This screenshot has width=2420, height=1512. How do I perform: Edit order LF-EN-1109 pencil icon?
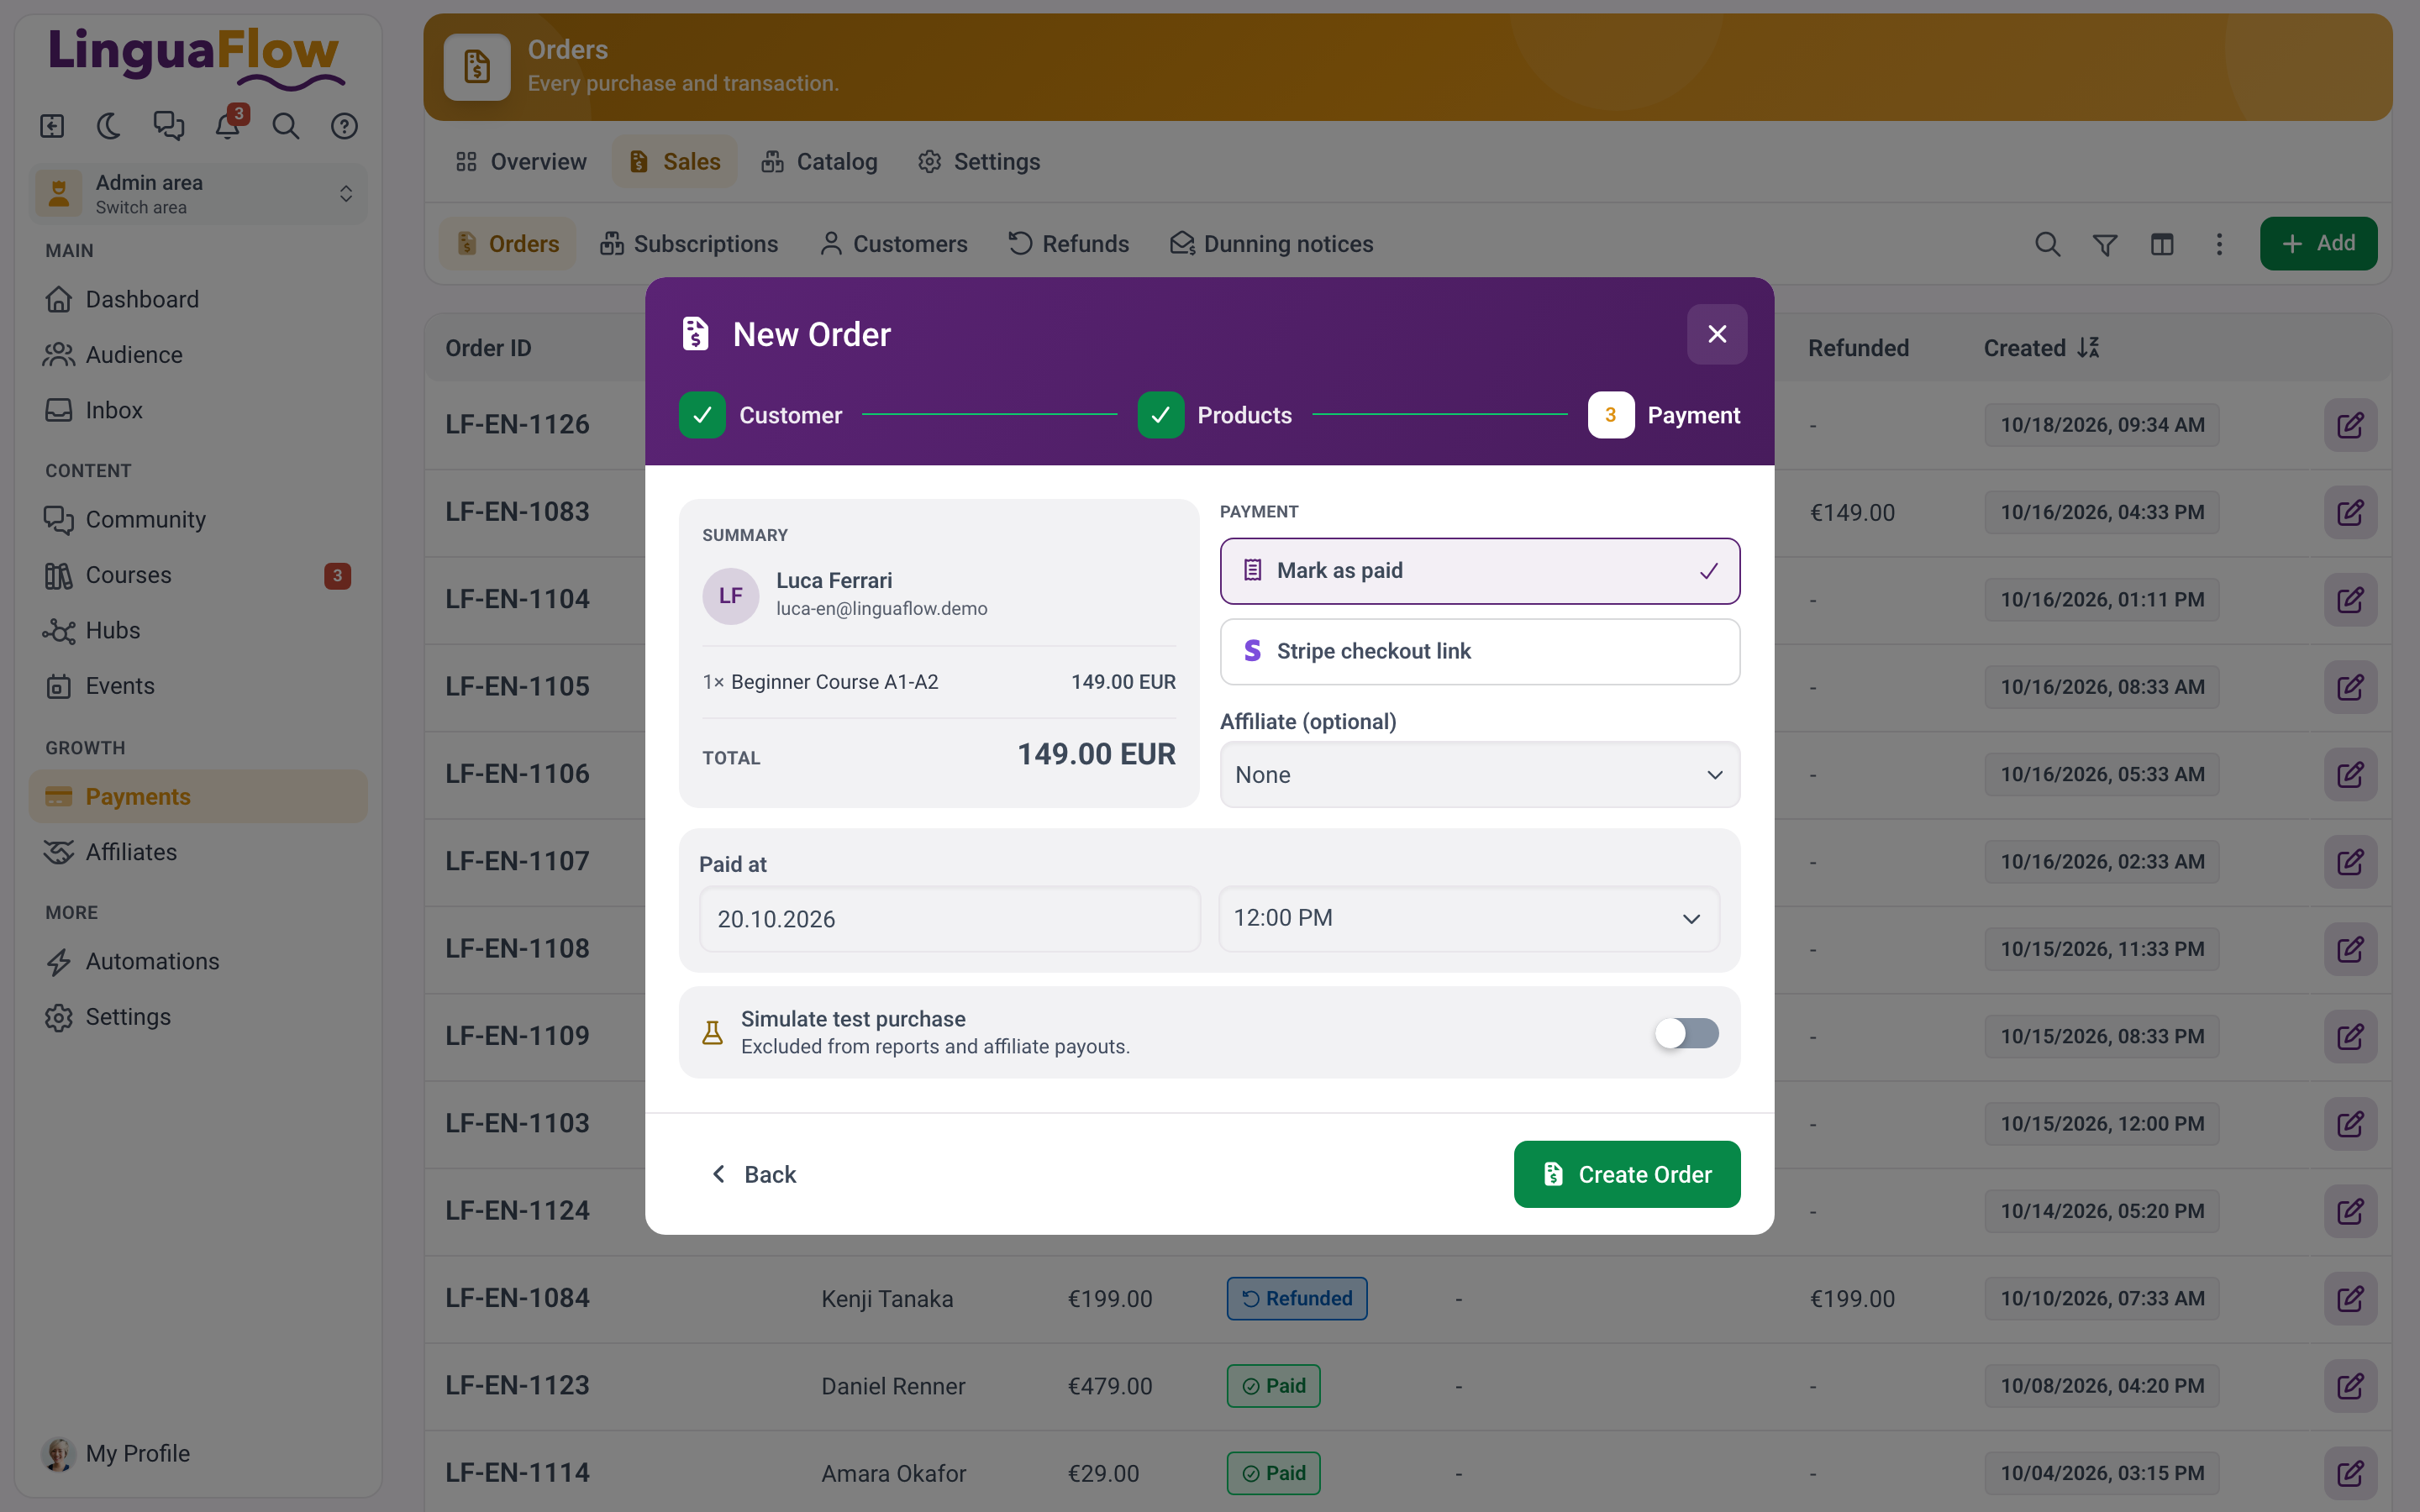click(2350, 1036)
